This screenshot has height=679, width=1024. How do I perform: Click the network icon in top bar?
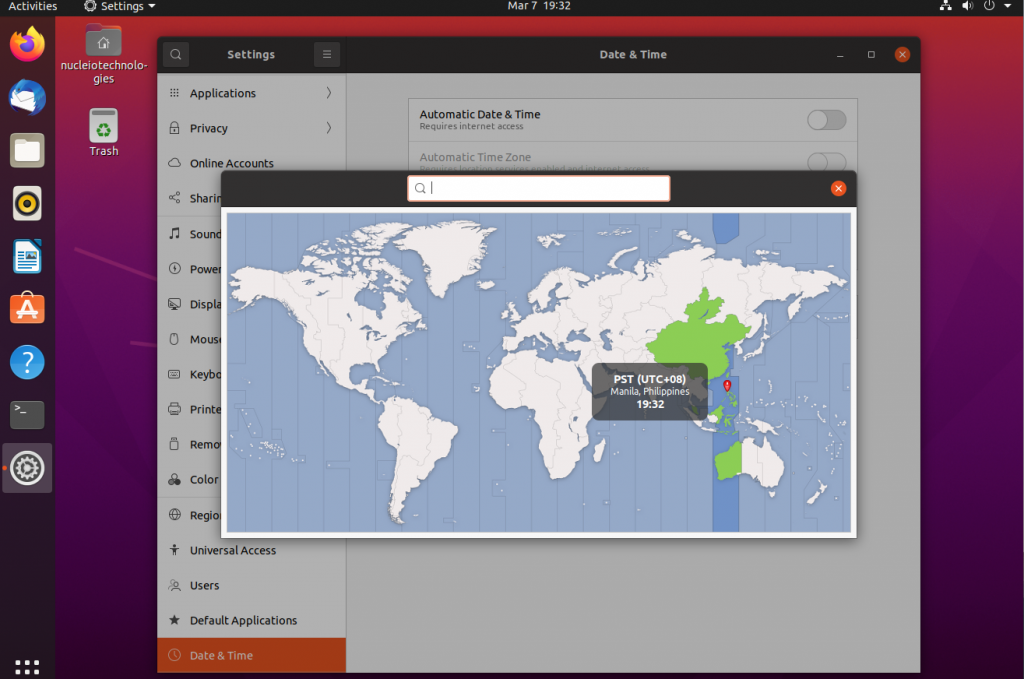coord(945,6)
